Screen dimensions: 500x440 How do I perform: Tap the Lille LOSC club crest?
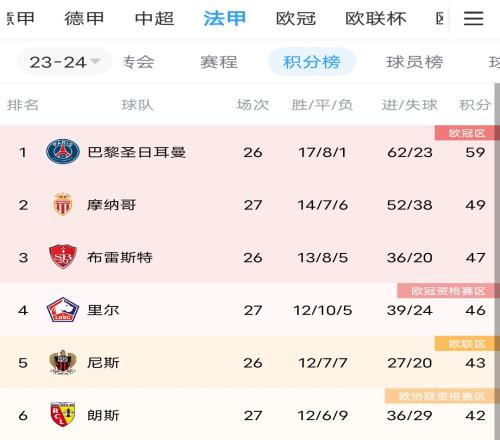(63, 310)
